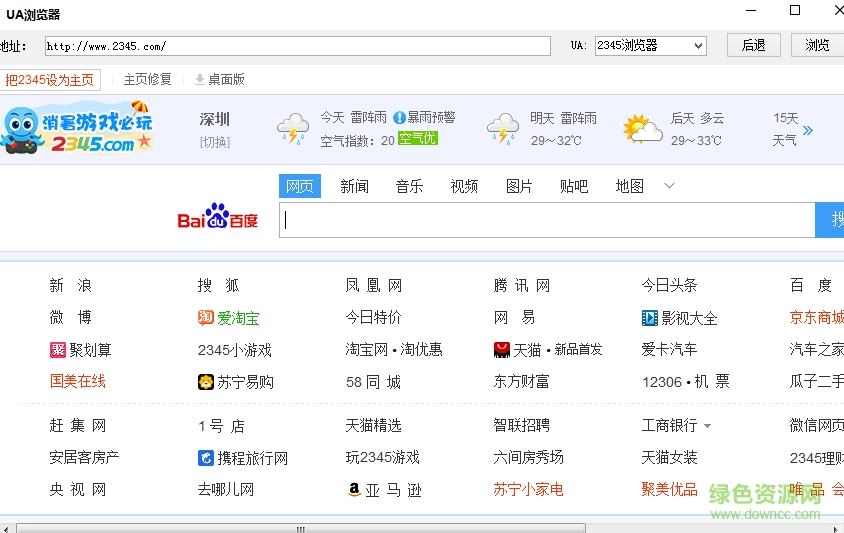
Task: Click the 影视大全 film icon
Action: pyautogui.click(x=650, y=318)
